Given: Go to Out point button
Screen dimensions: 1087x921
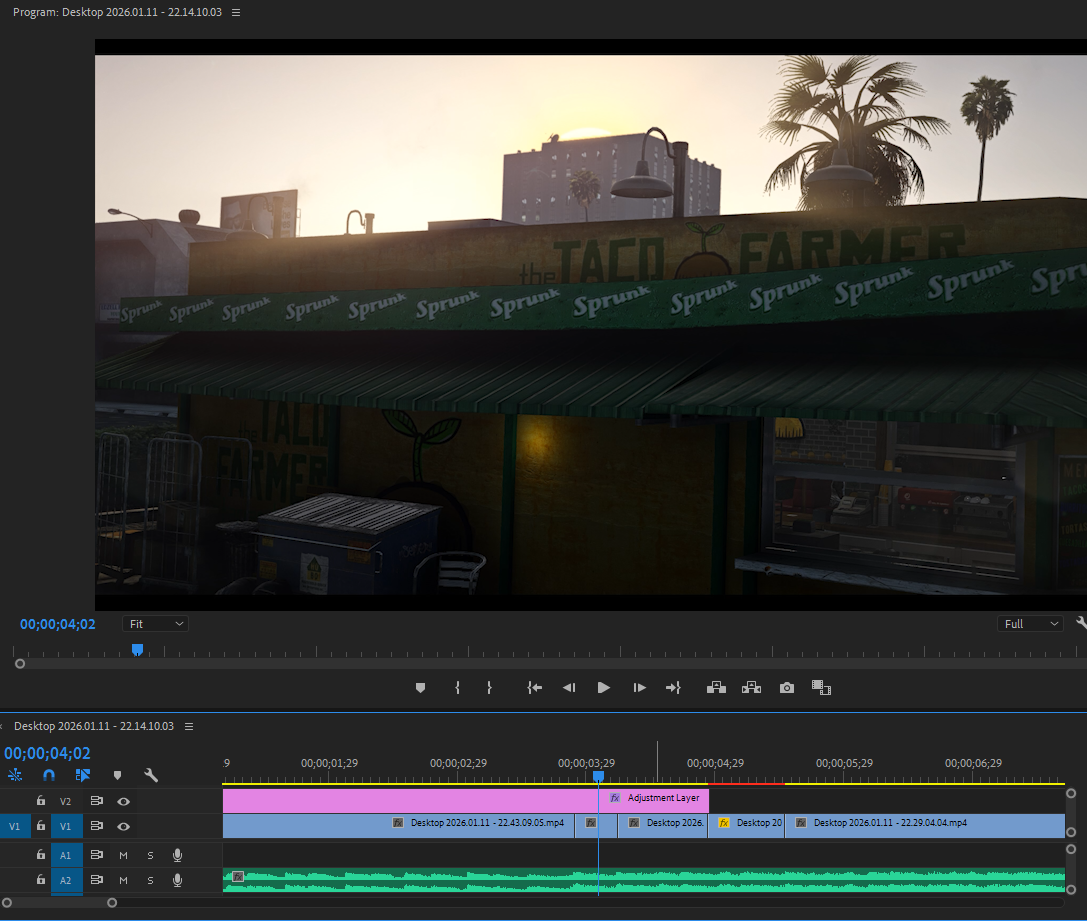Looking at the screenshot, I should coord(673,687).
